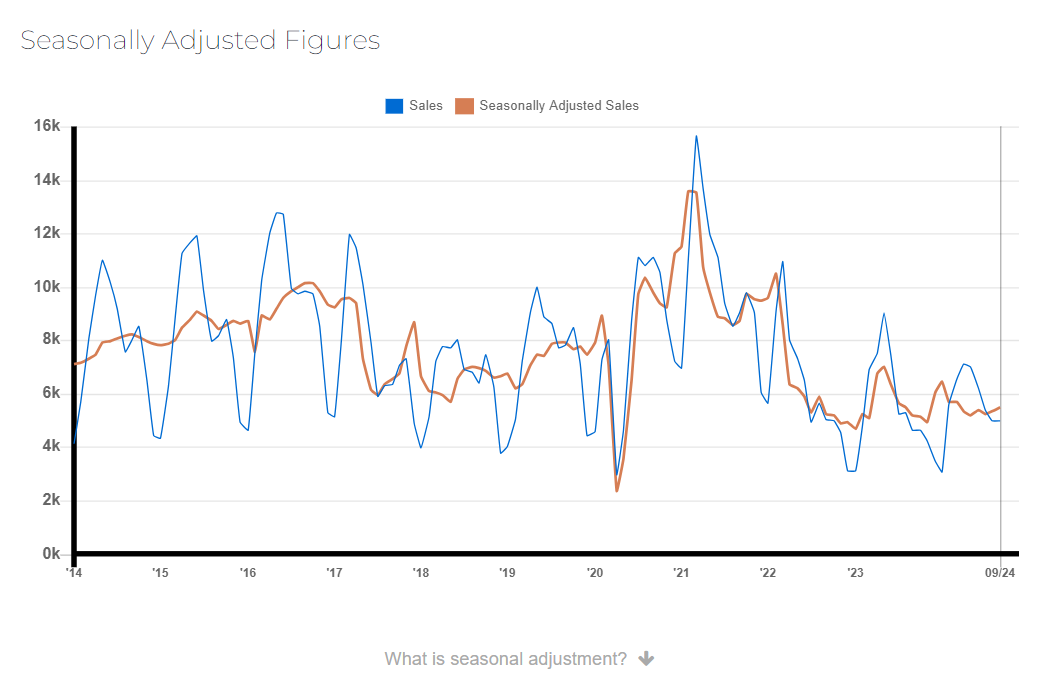Click the '21 year tick label
1040x696 pixels.
pos(681,573)
